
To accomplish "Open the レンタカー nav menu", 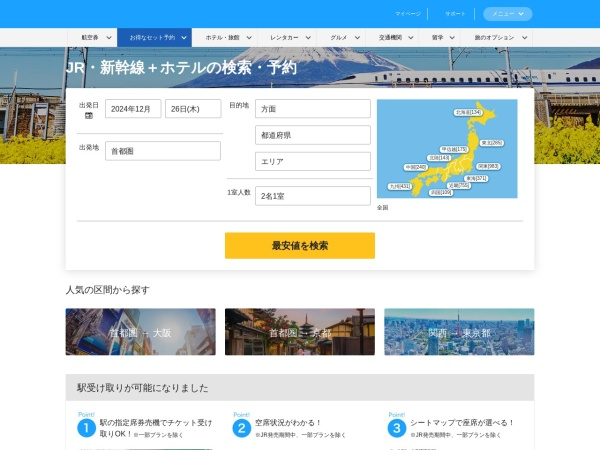I will coord(287,38).
